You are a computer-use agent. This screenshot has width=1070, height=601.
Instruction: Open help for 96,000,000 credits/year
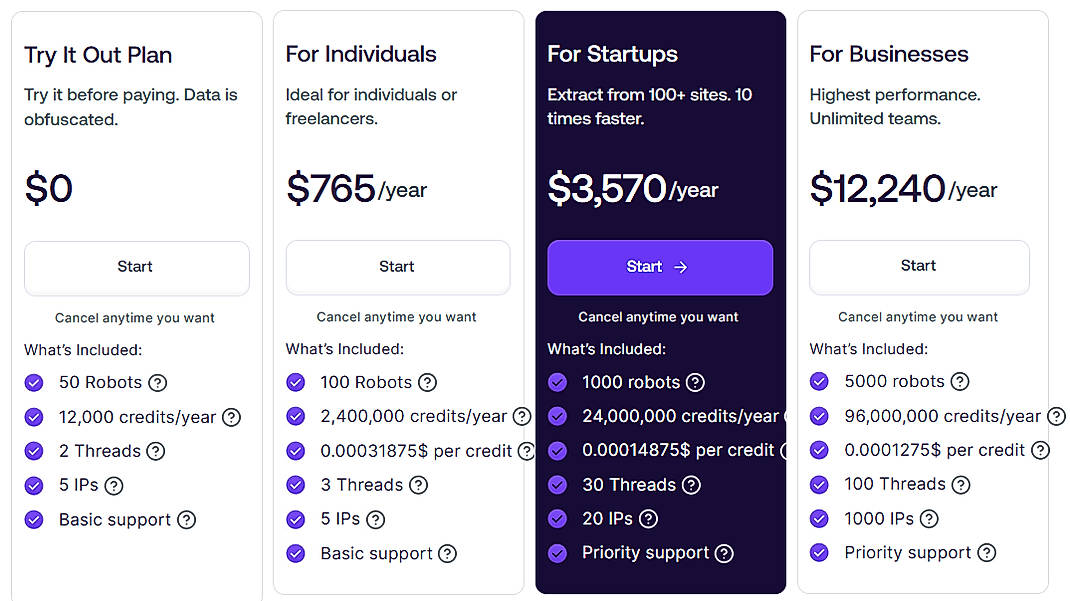1057,417
